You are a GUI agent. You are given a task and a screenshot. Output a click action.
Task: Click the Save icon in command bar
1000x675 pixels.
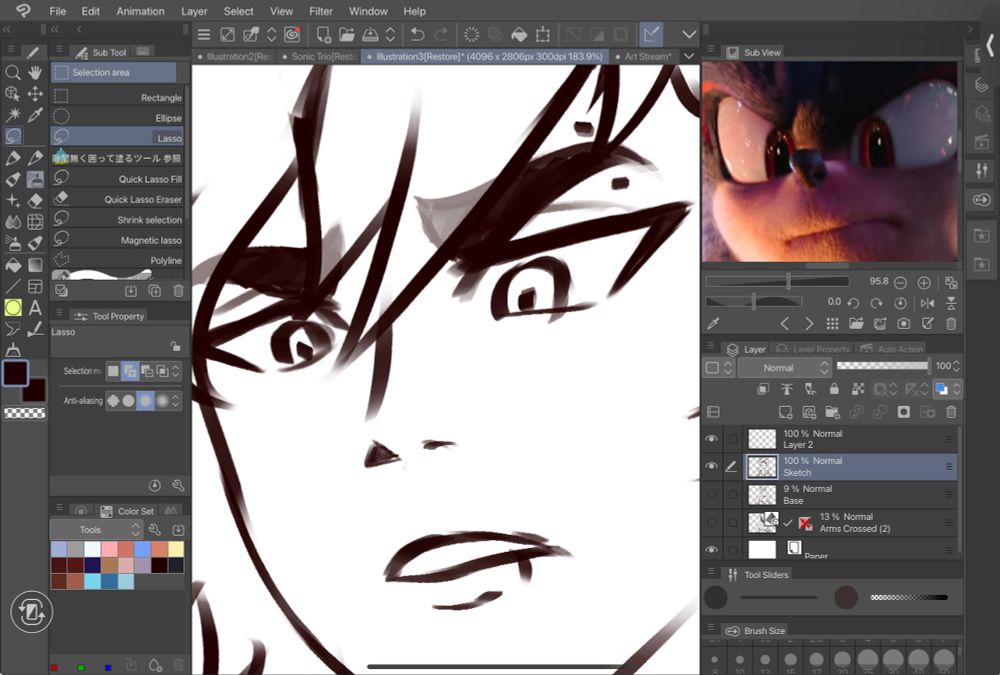[x=370, y=34]
